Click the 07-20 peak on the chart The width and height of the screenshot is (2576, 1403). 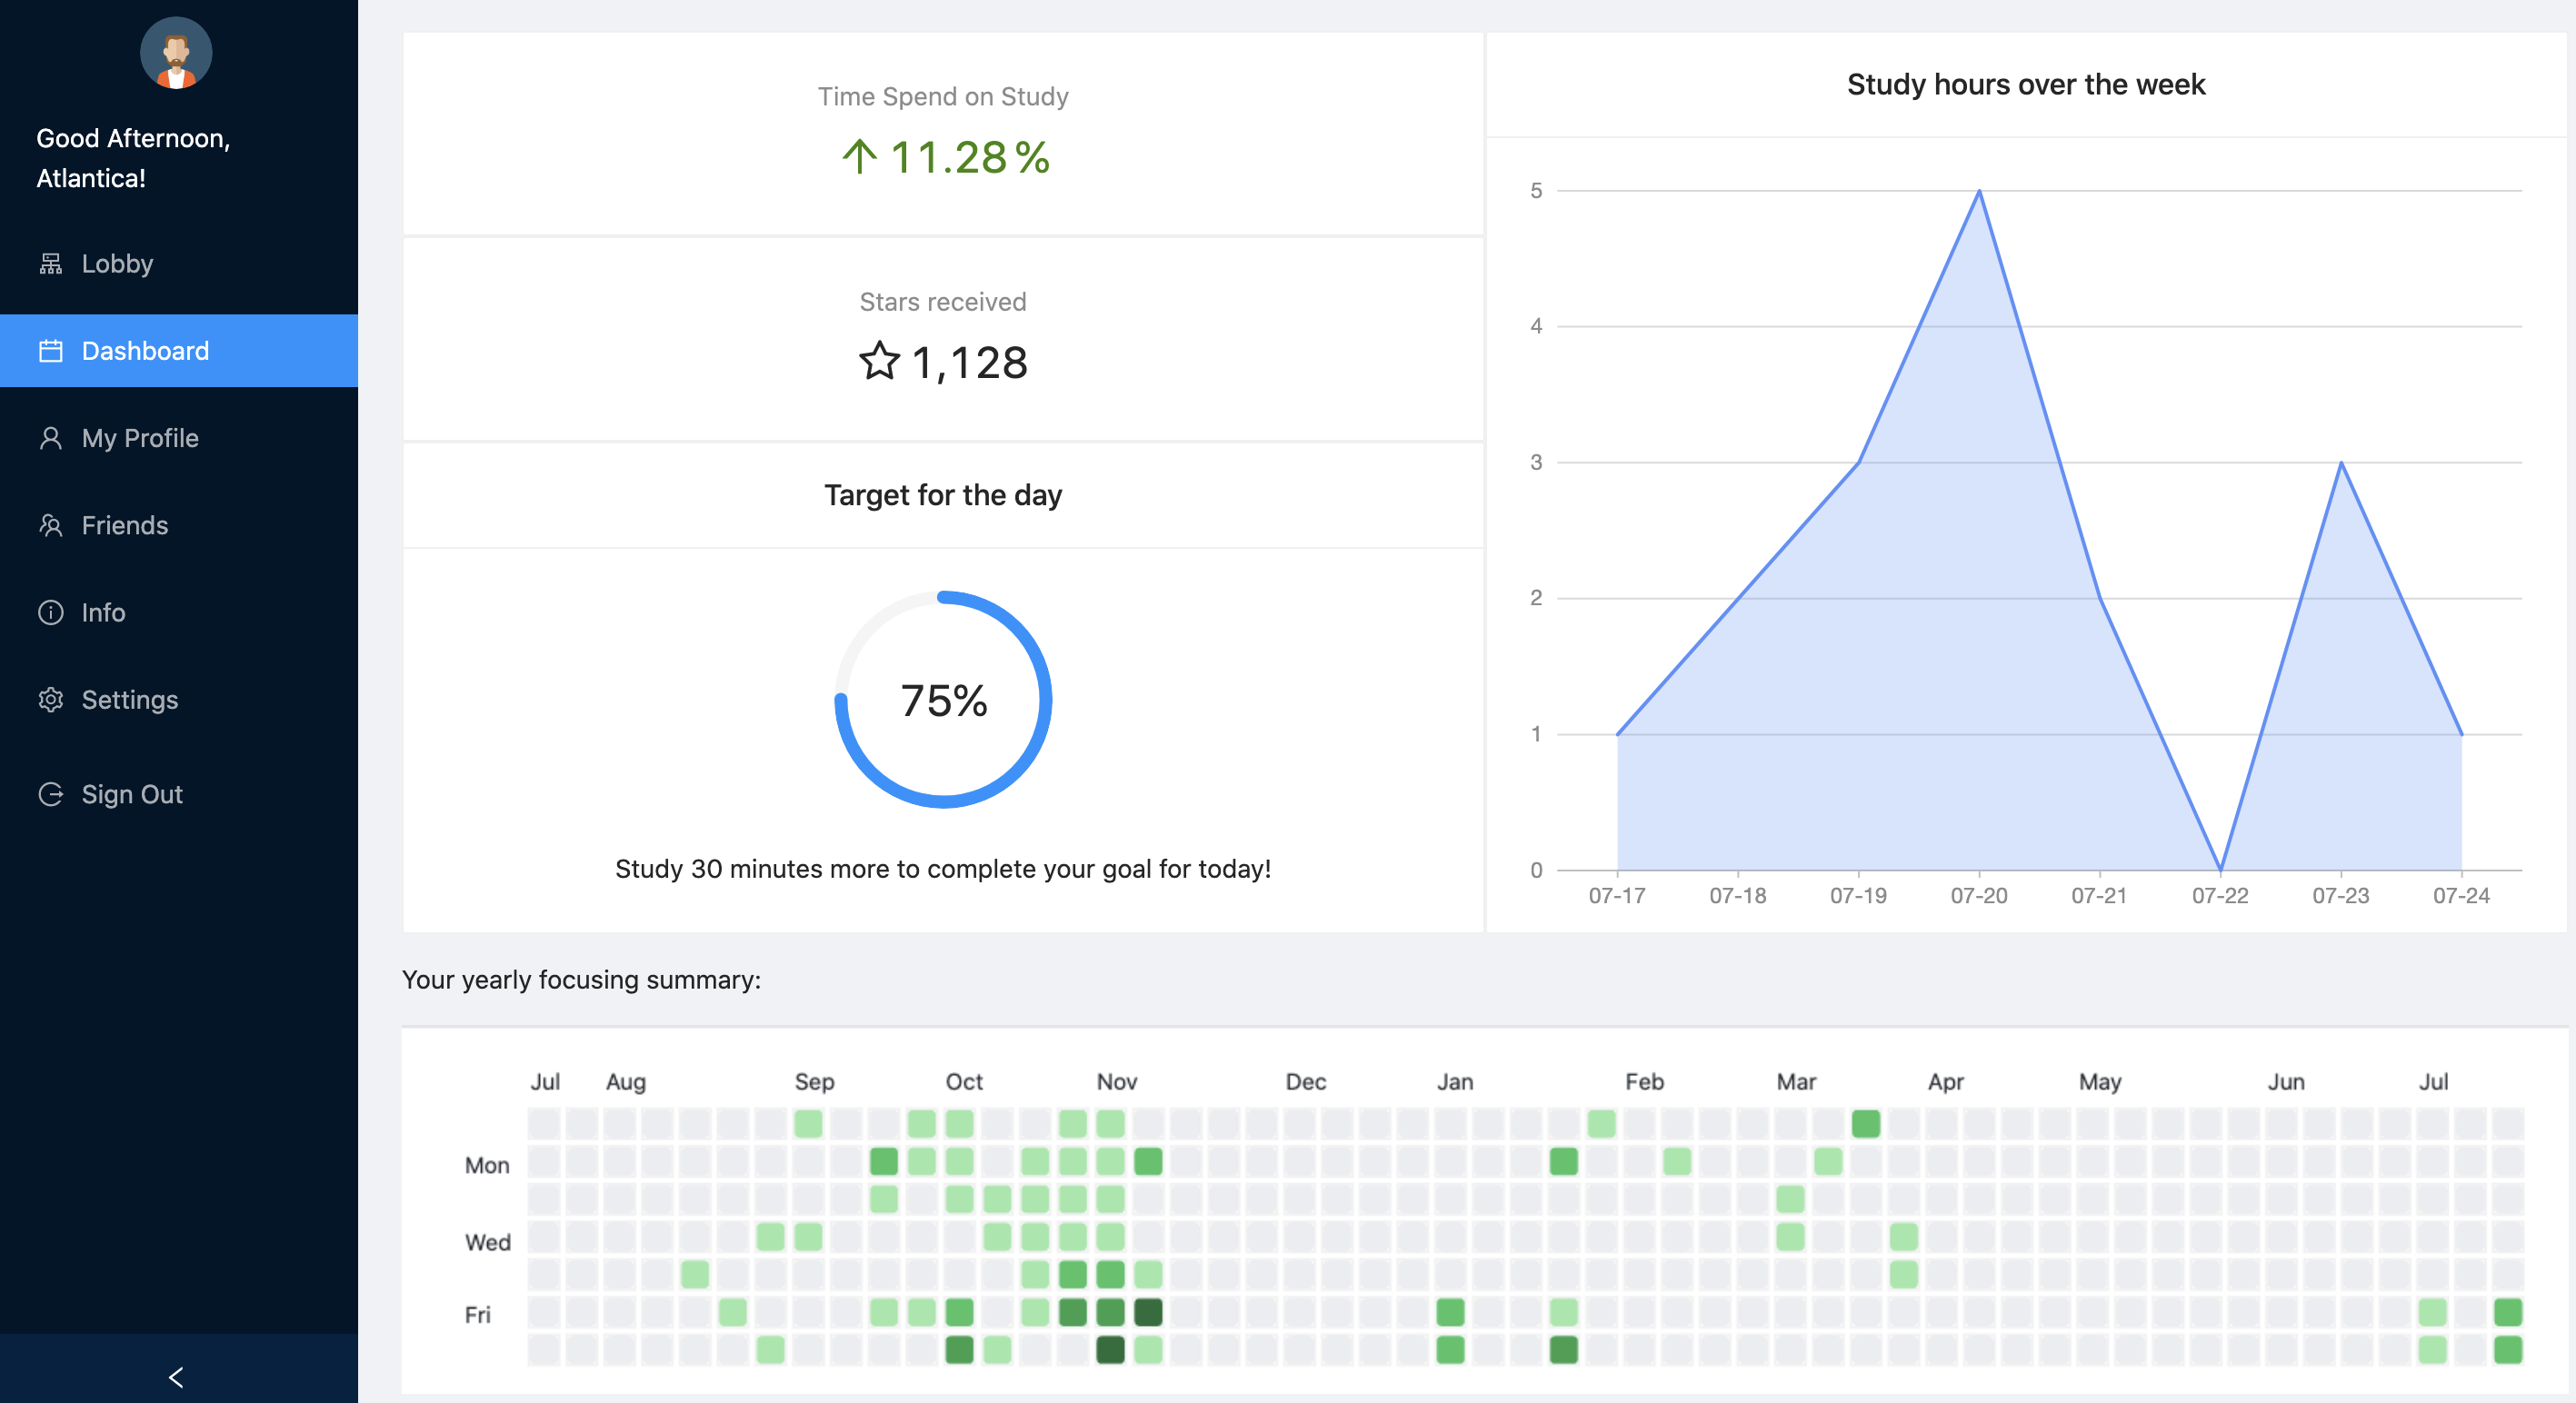click(1978, 191)
